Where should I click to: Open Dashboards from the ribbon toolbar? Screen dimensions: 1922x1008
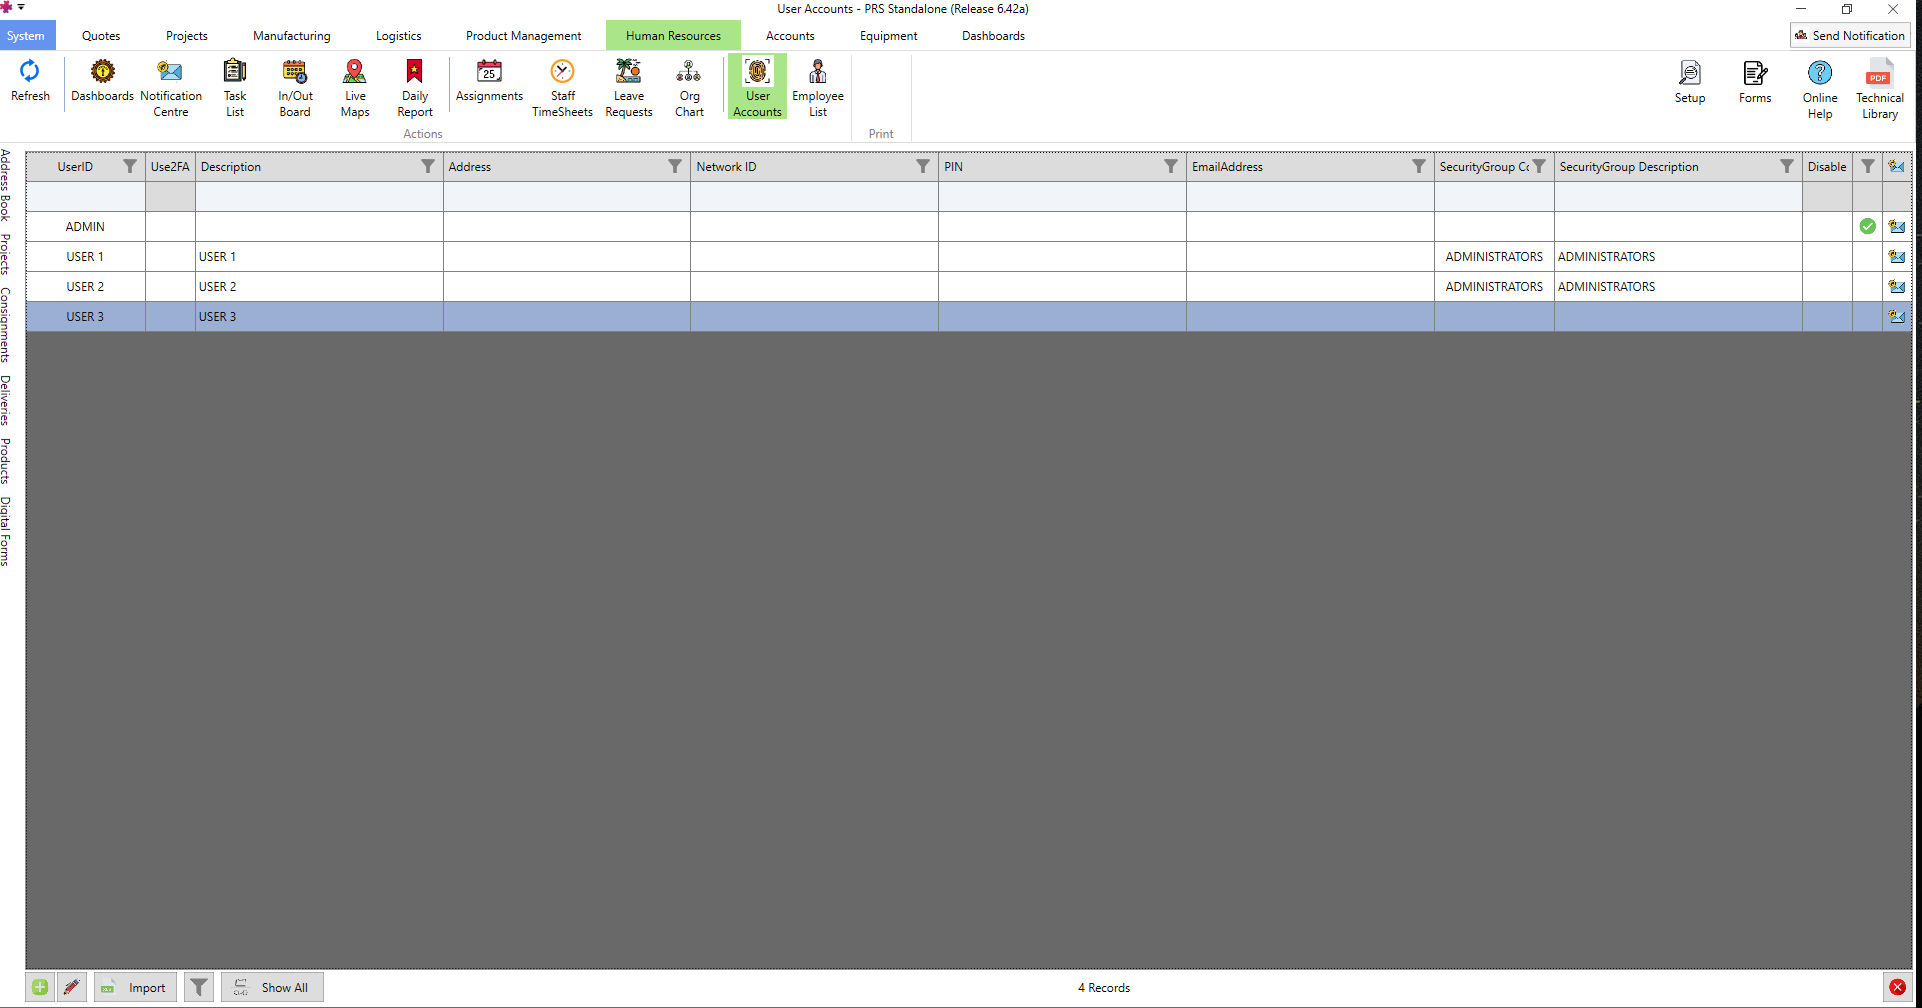tap(102, 80)
